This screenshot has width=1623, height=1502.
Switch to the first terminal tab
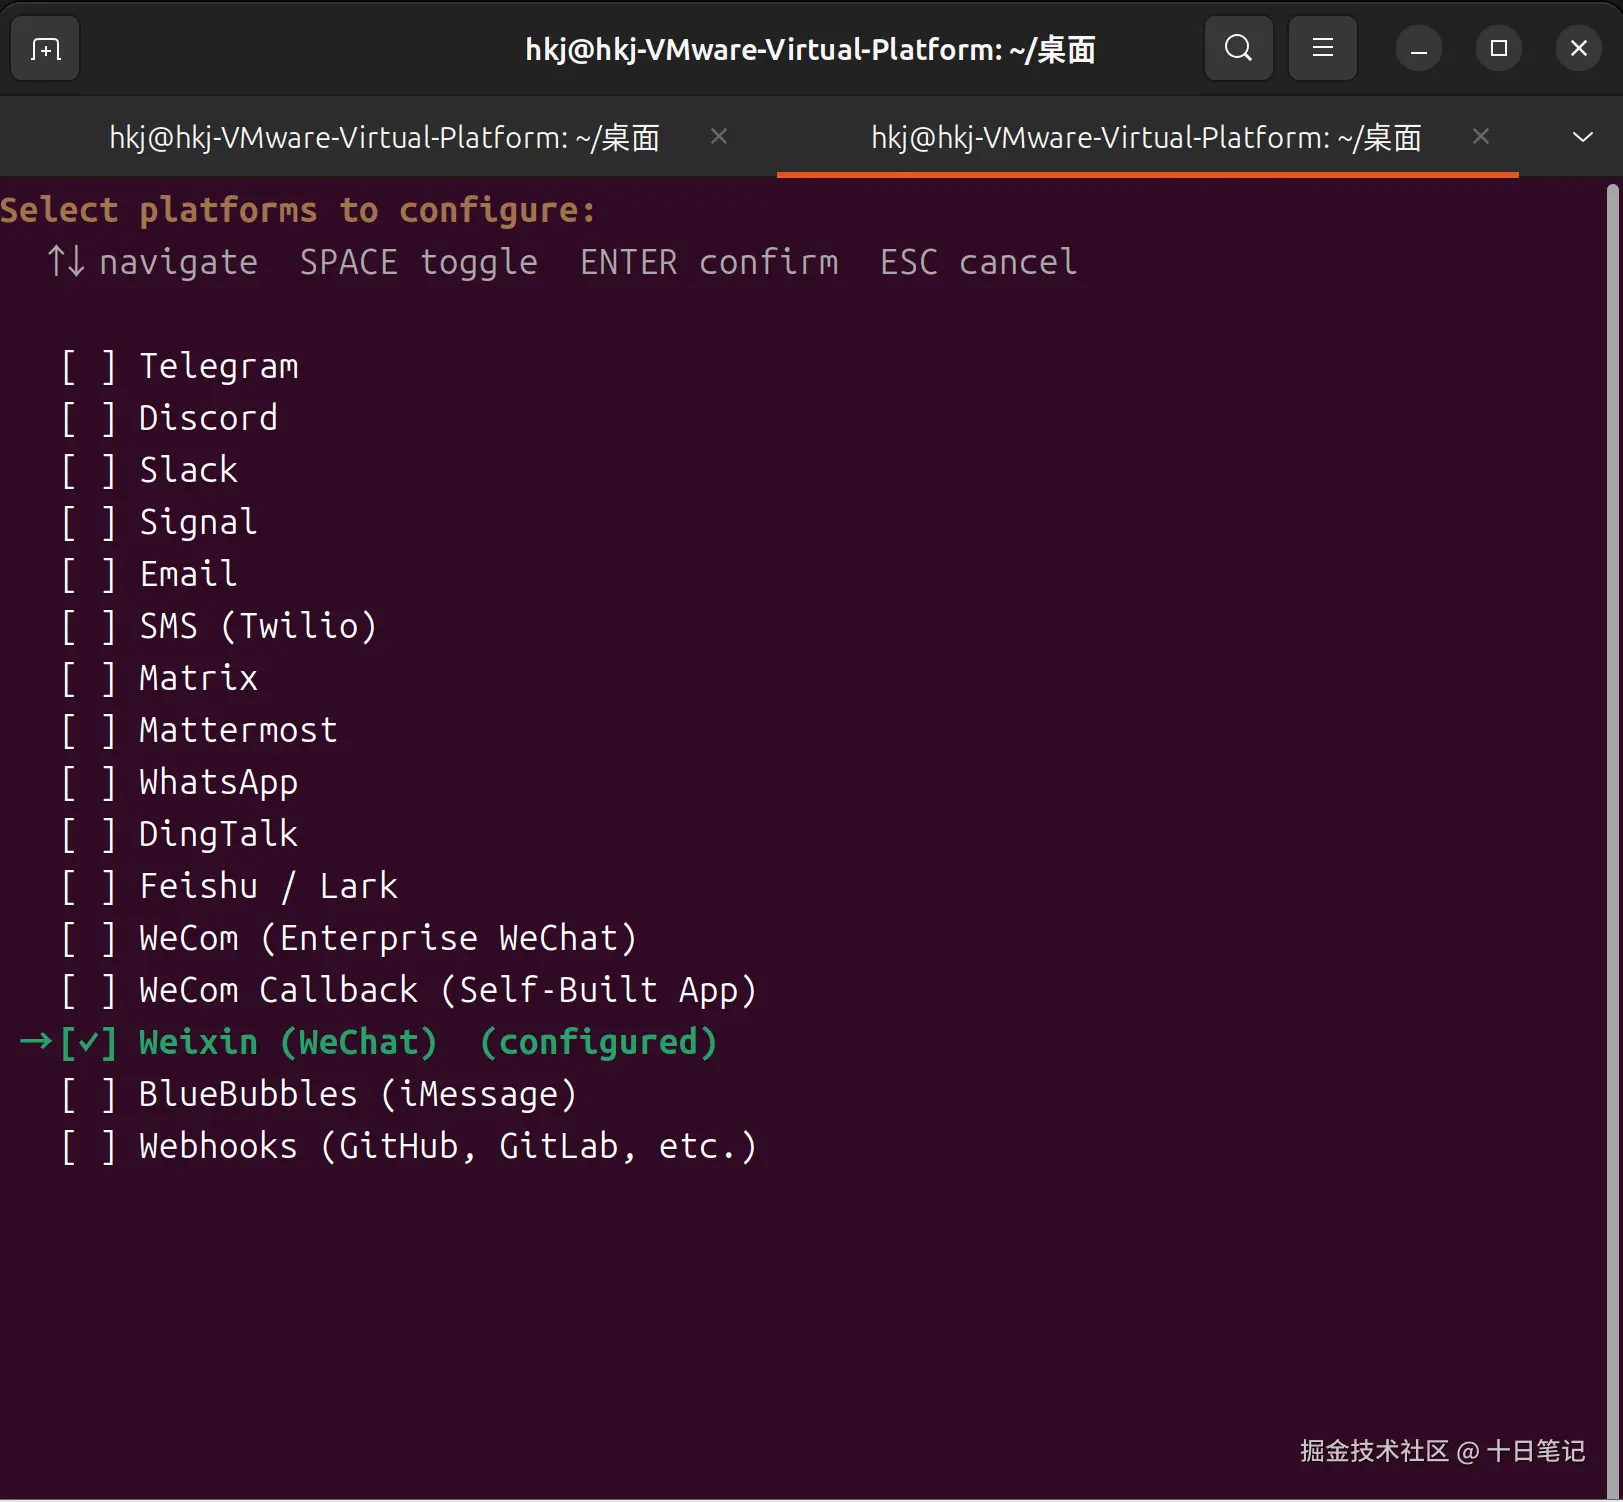click(384, 137)
